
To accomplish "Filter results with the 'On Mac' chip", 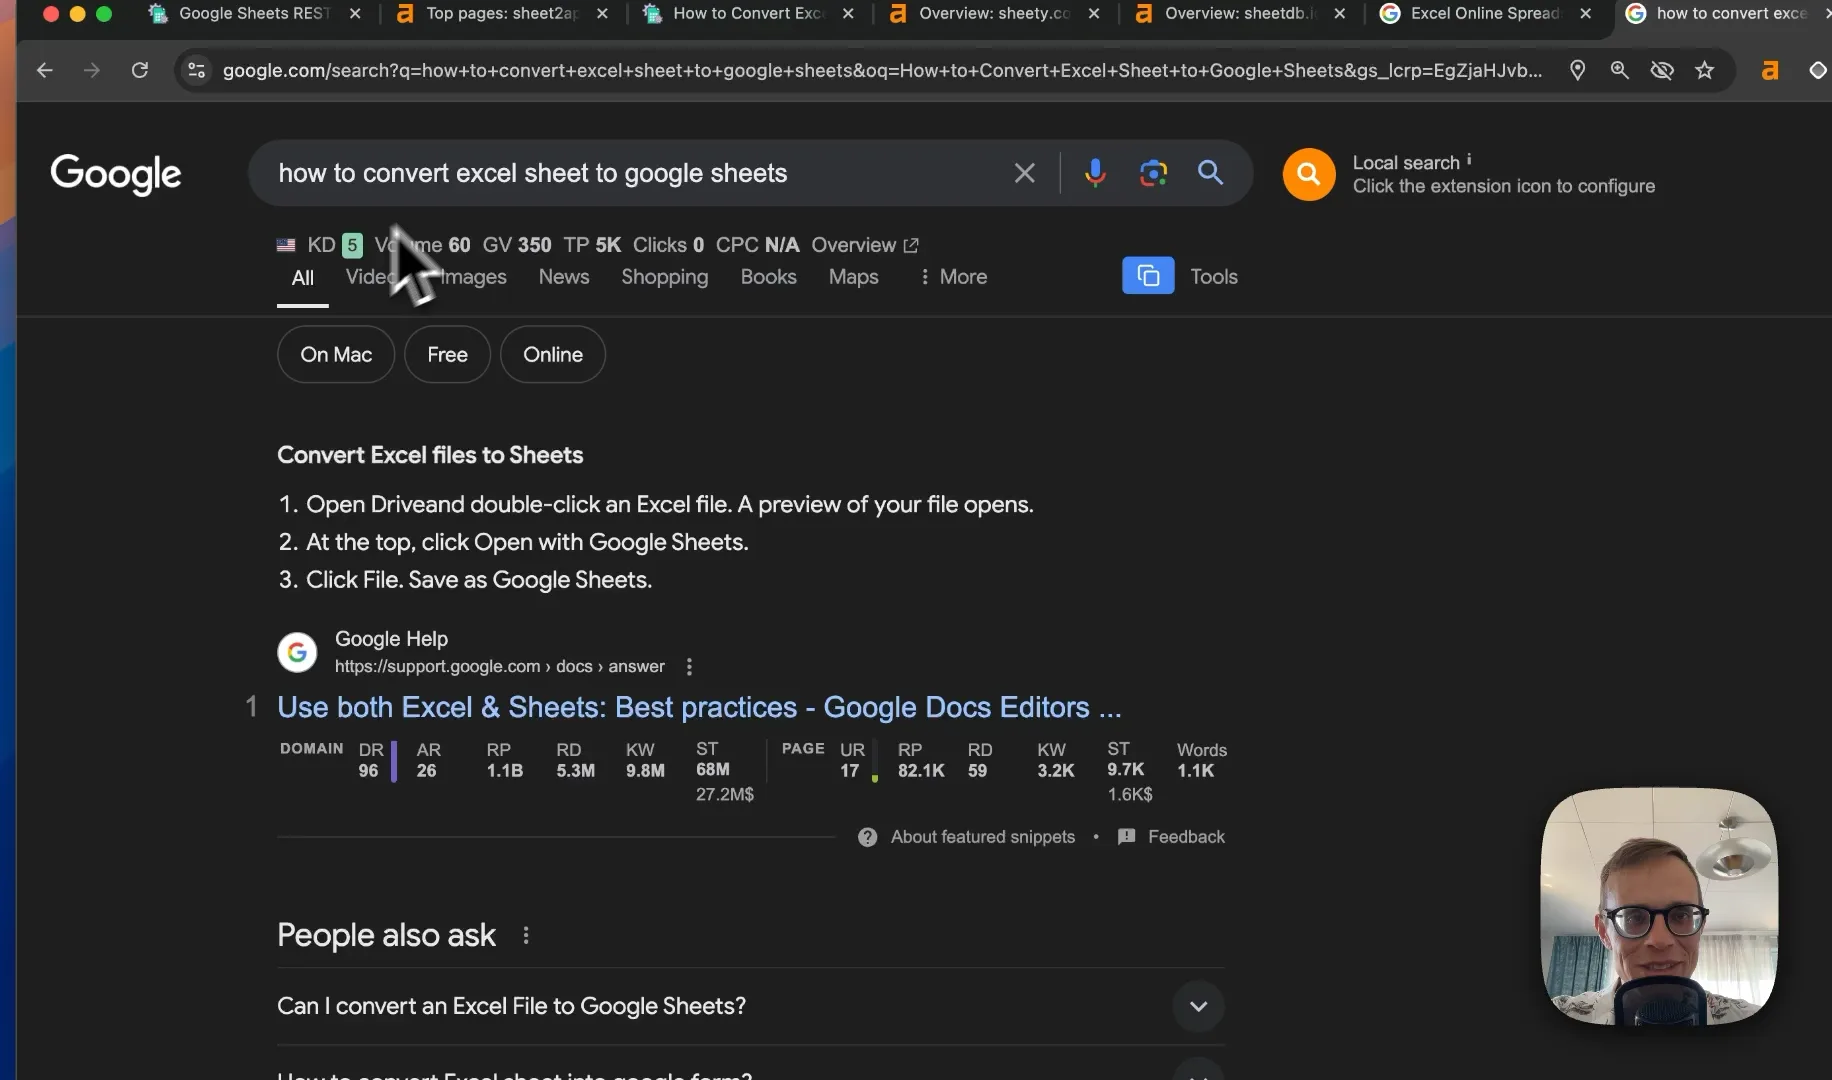I will point(336,354).
